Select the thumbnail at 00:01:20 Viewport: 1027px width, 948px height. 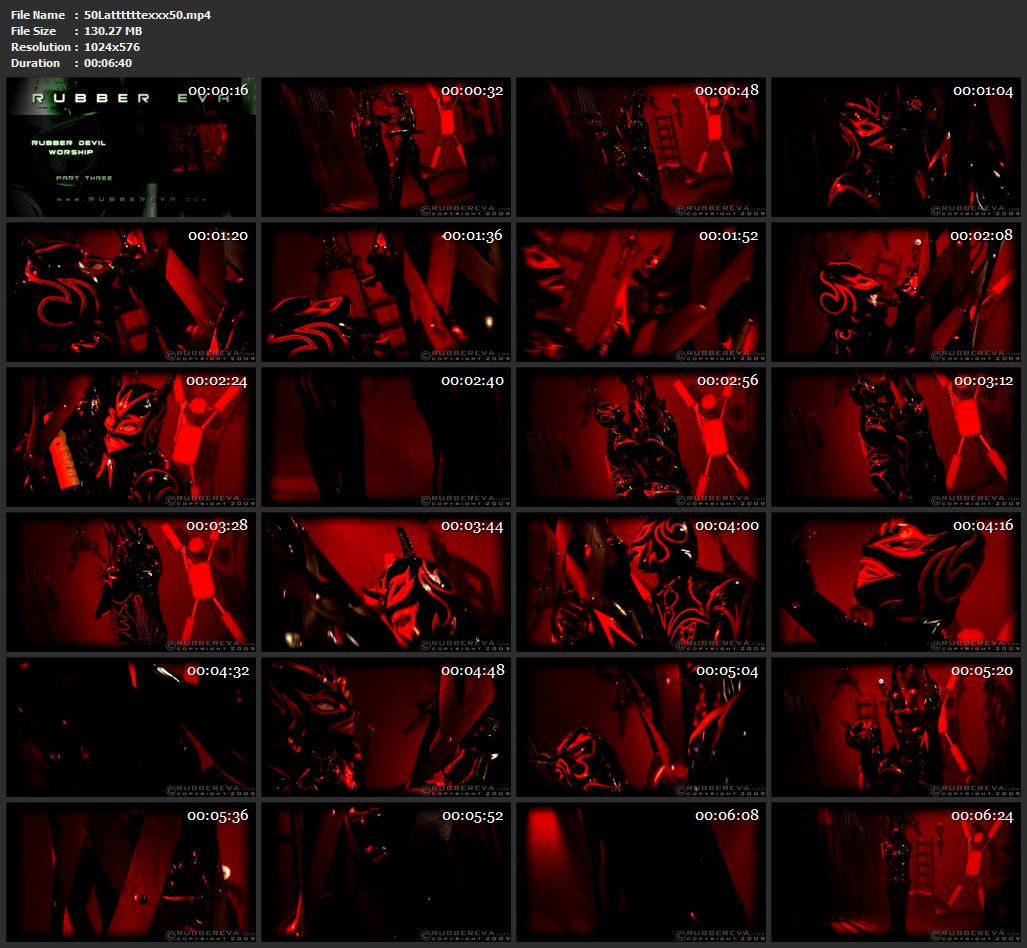(x=131, y=292)
